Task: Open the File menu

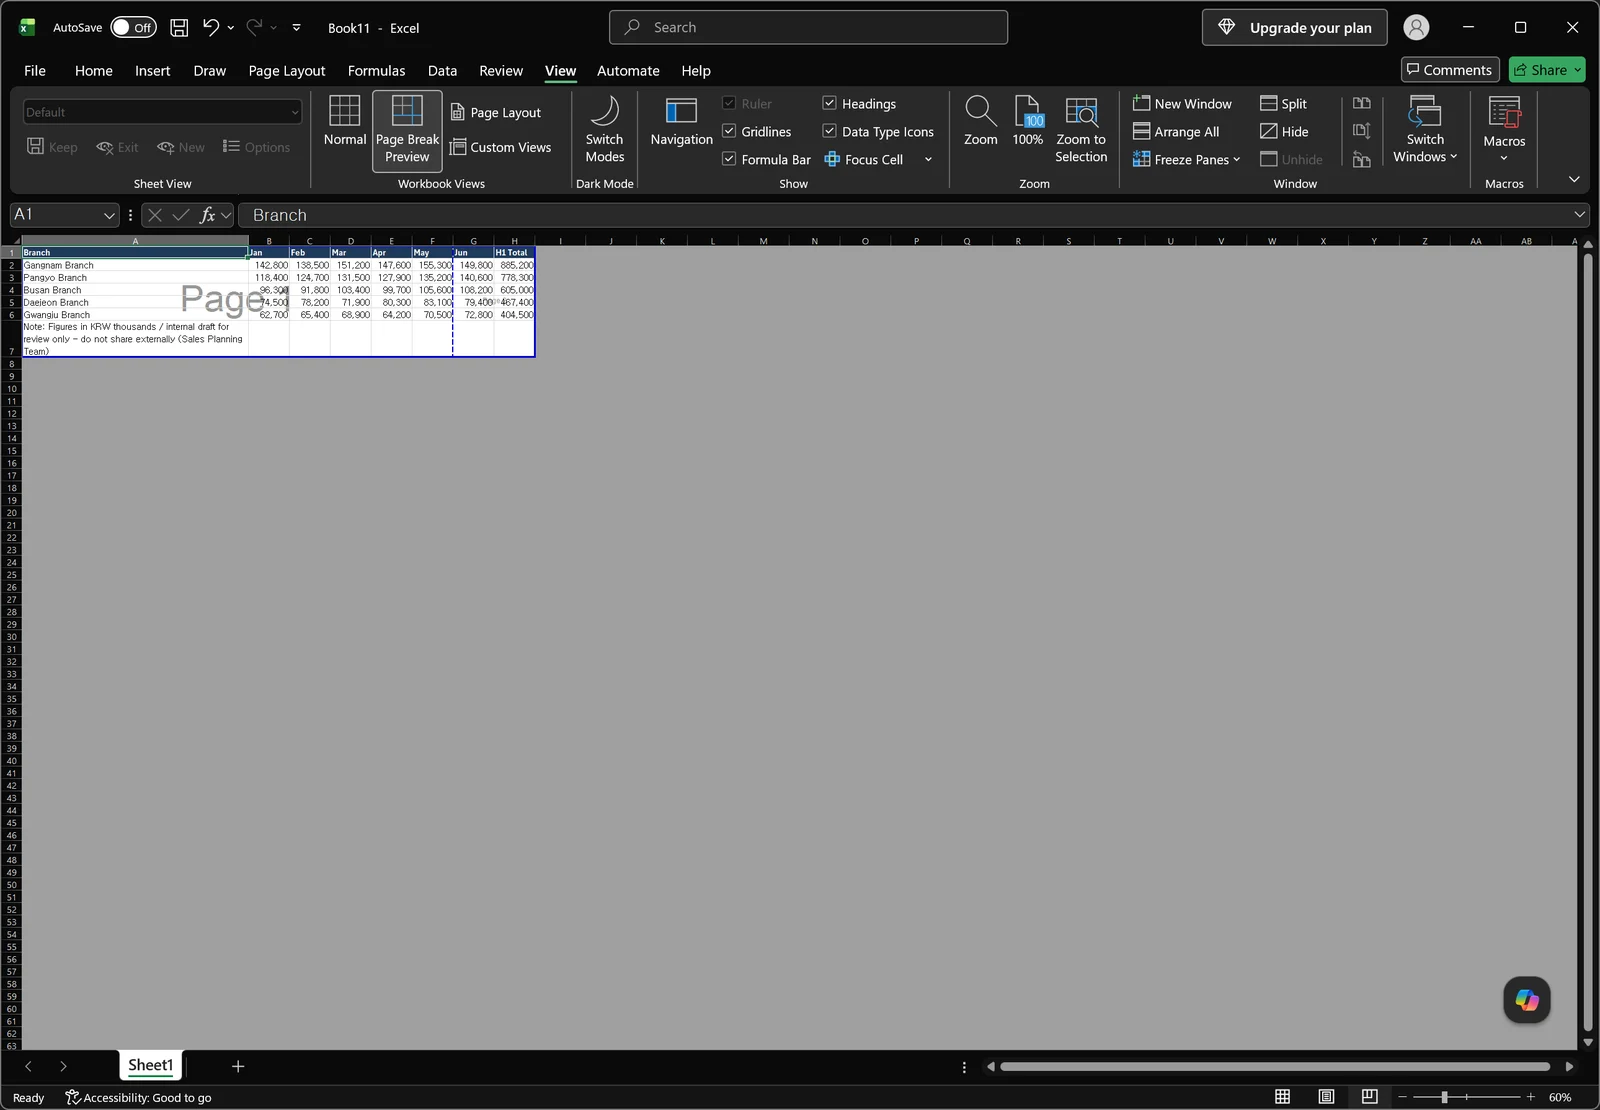Action: coord(35,71)
